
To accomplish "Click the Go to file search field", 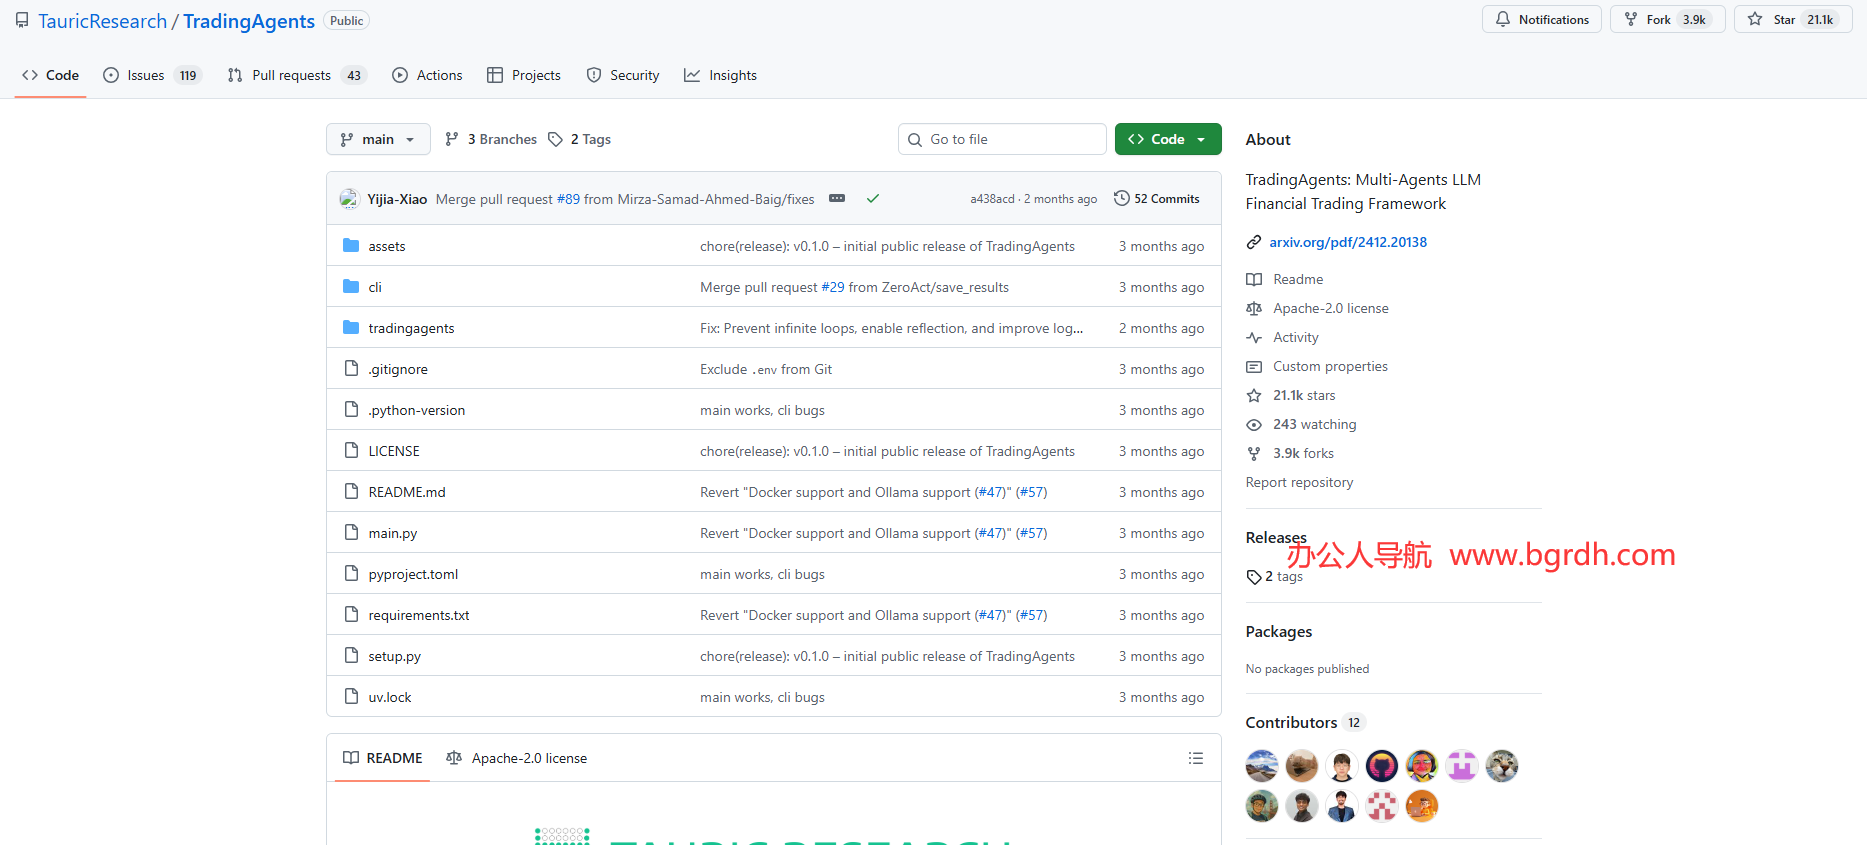I will 1002,139.
